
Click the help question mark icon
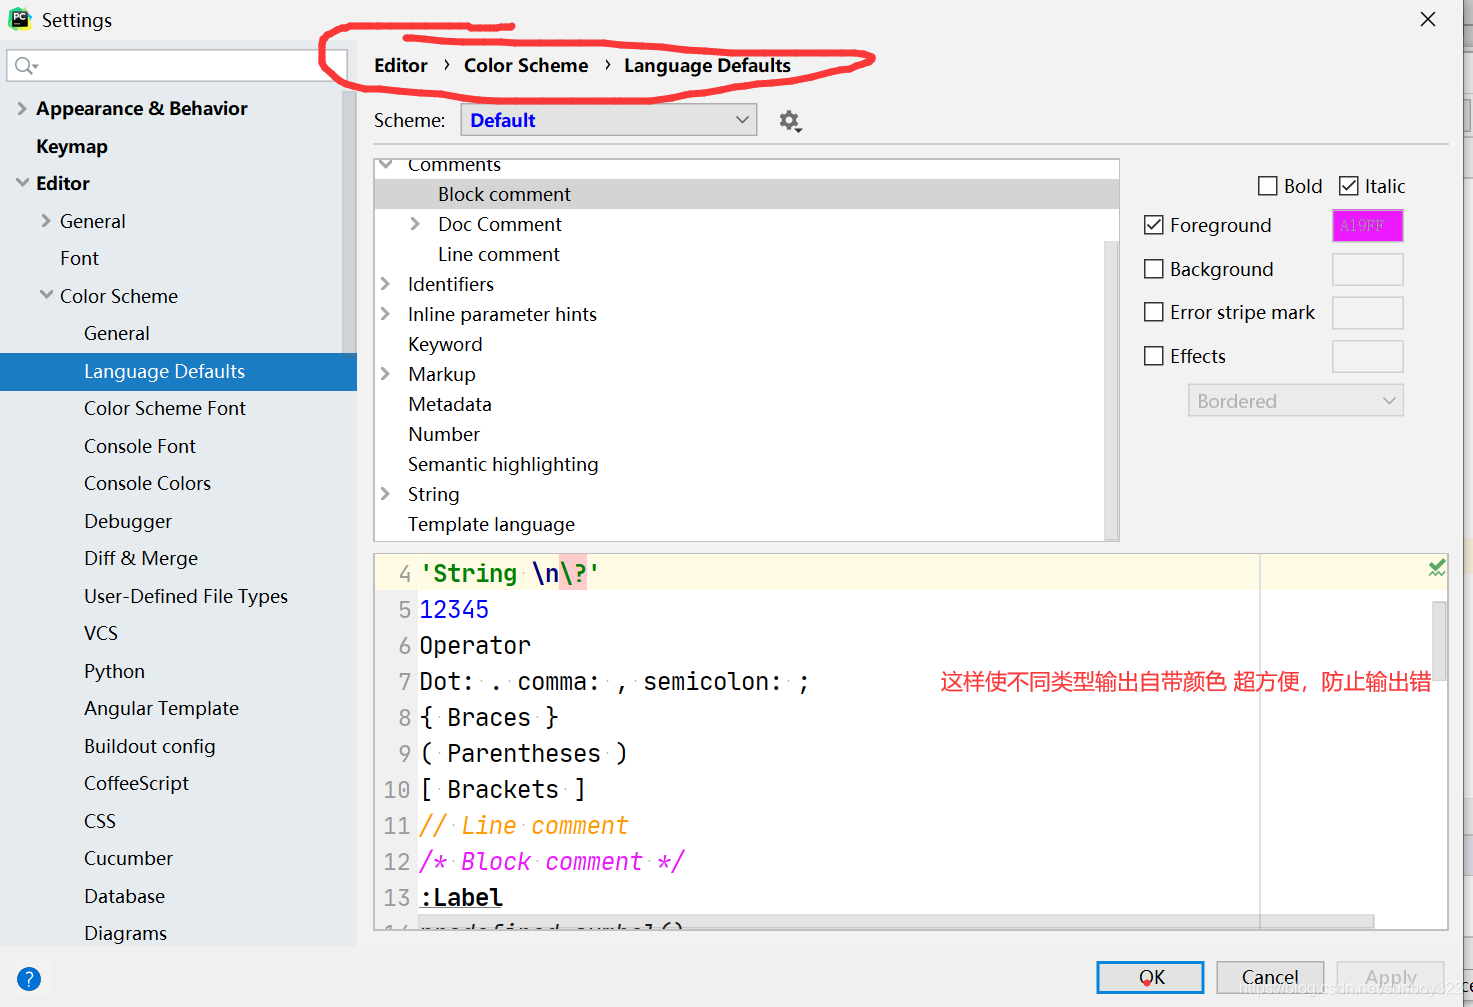pyautogui.click(x=29, y=979)
